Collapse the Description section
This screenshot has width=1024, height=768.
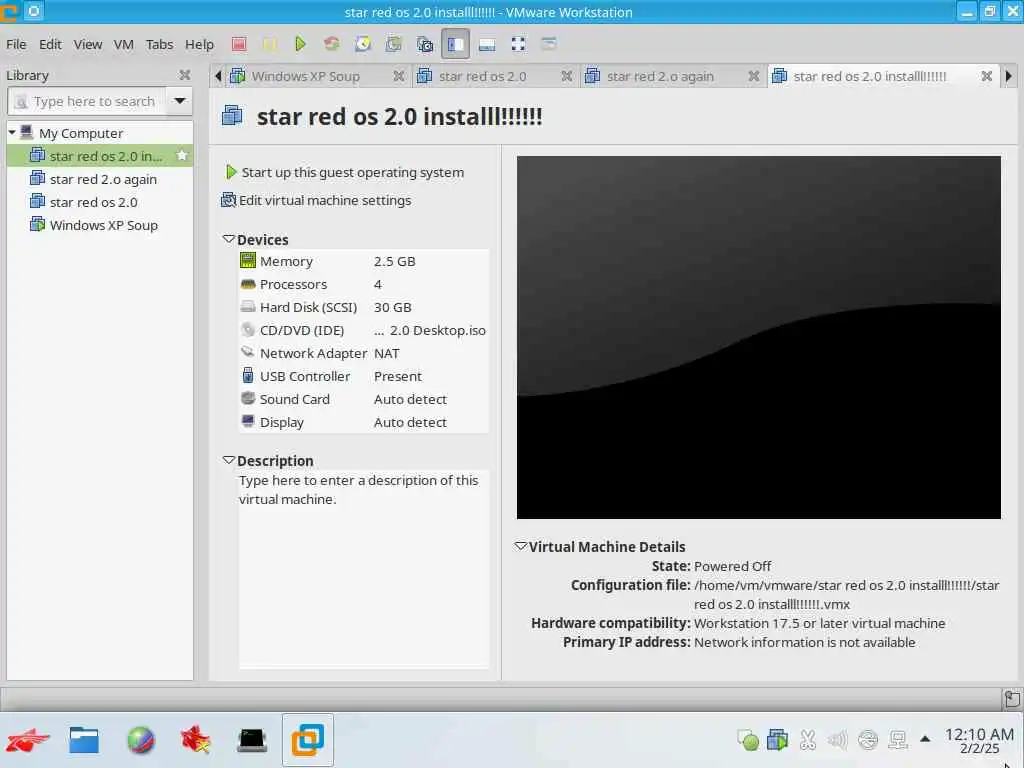229,460
